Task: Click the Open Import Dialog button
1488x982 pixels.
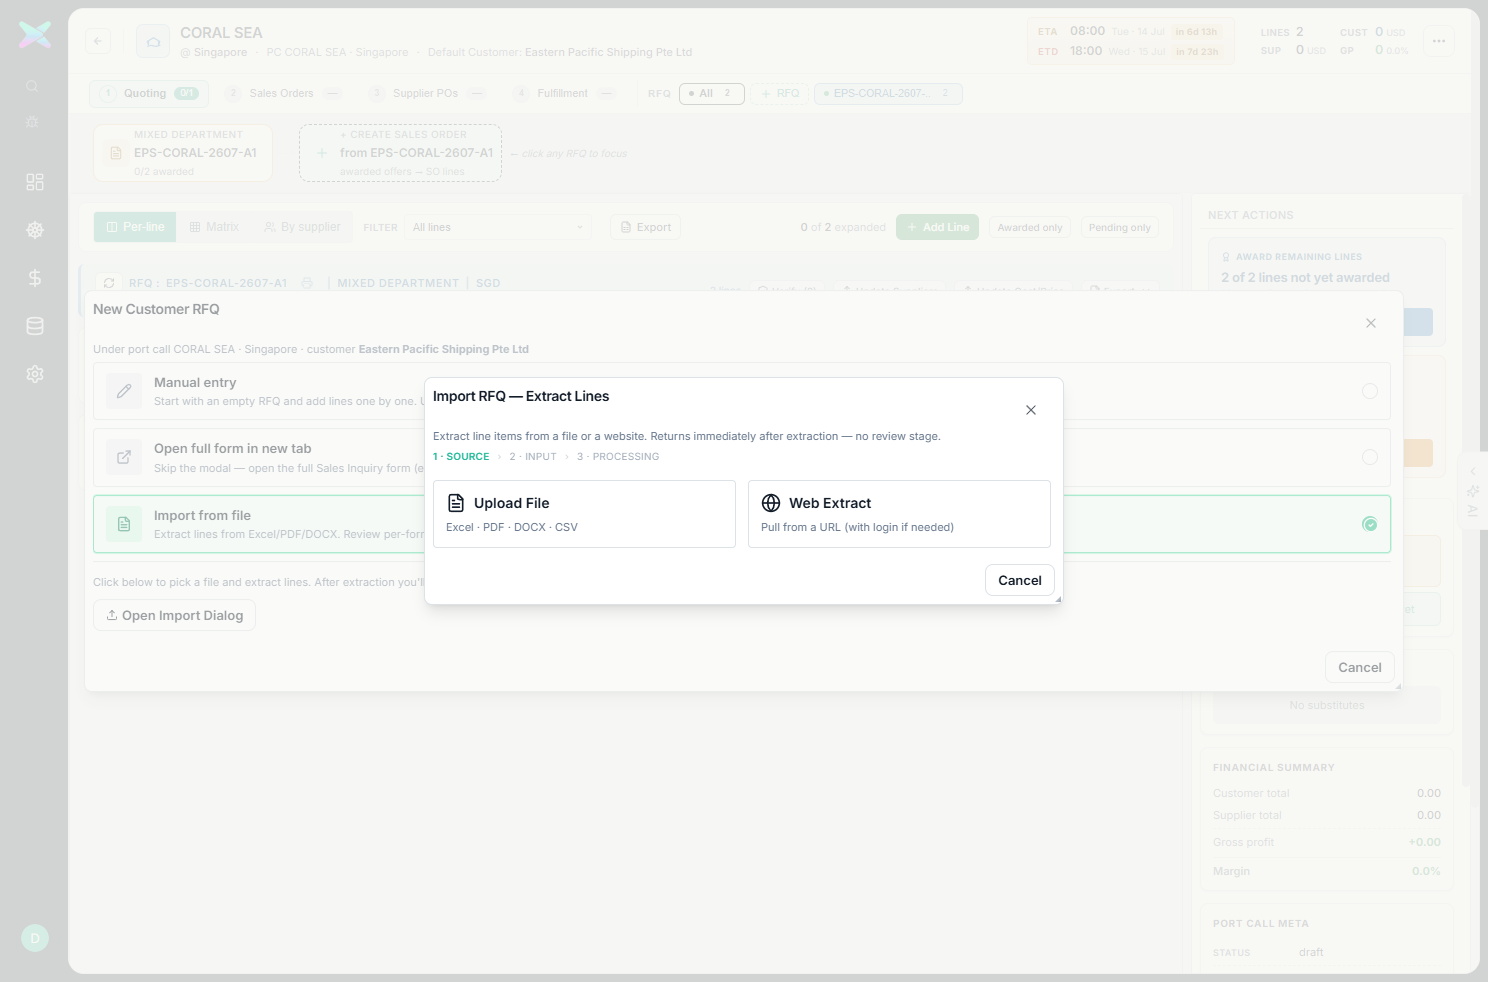Action: (x=174, y=615)
